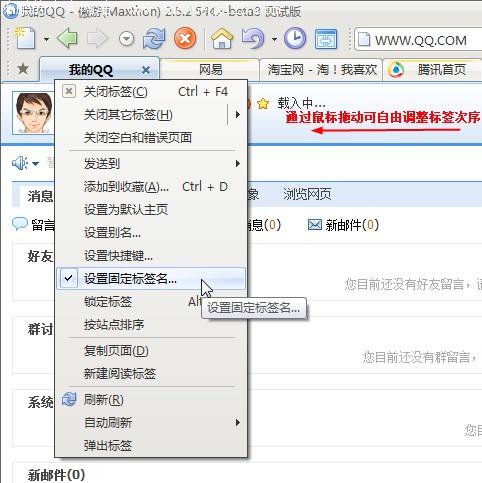The height and width of the screenshot is (483, 482).
Task: Click the WWW.QQ.COM address field
Action: tap(418, 40)
